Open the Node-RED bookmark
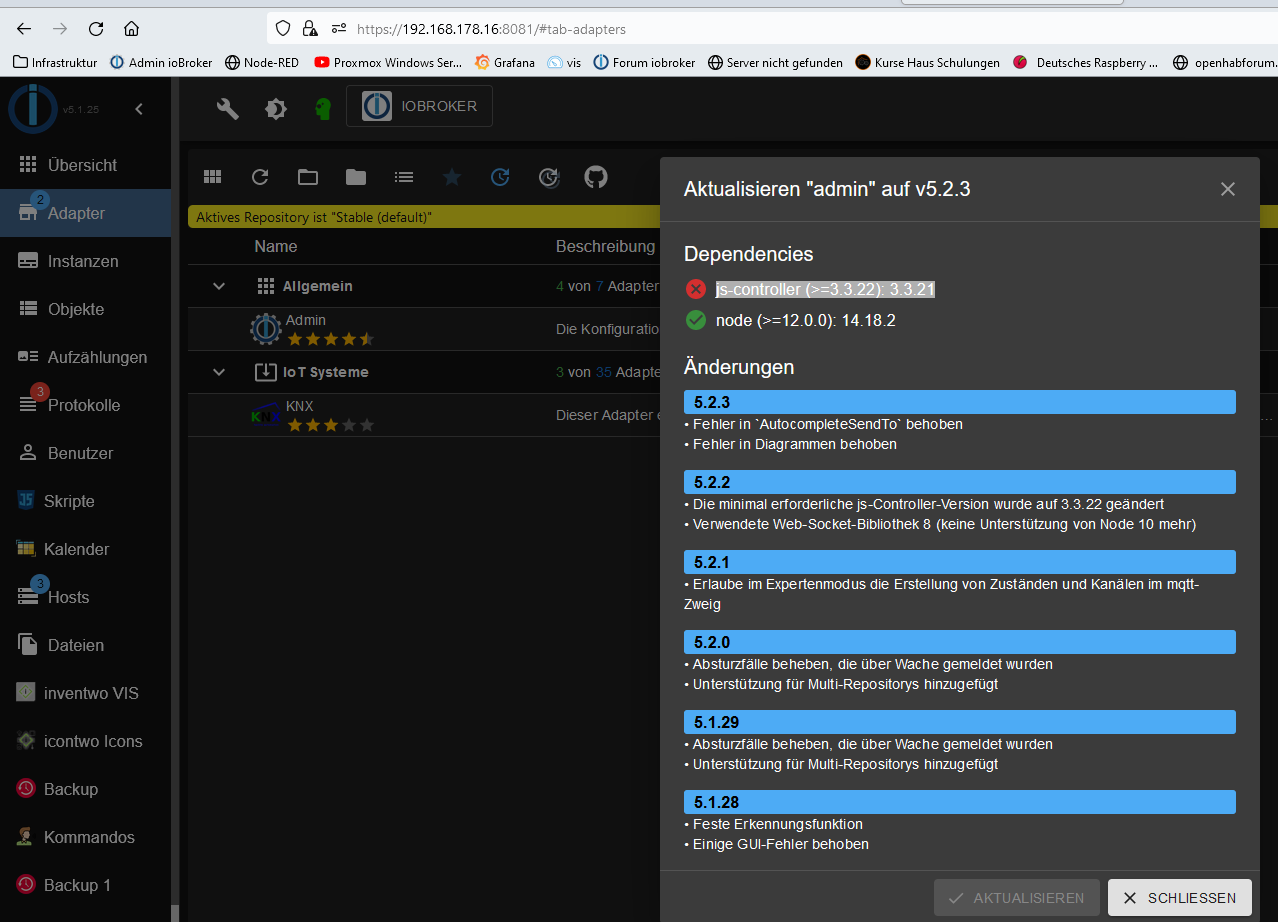This screenshot has height=922, width=1278. 262,62
